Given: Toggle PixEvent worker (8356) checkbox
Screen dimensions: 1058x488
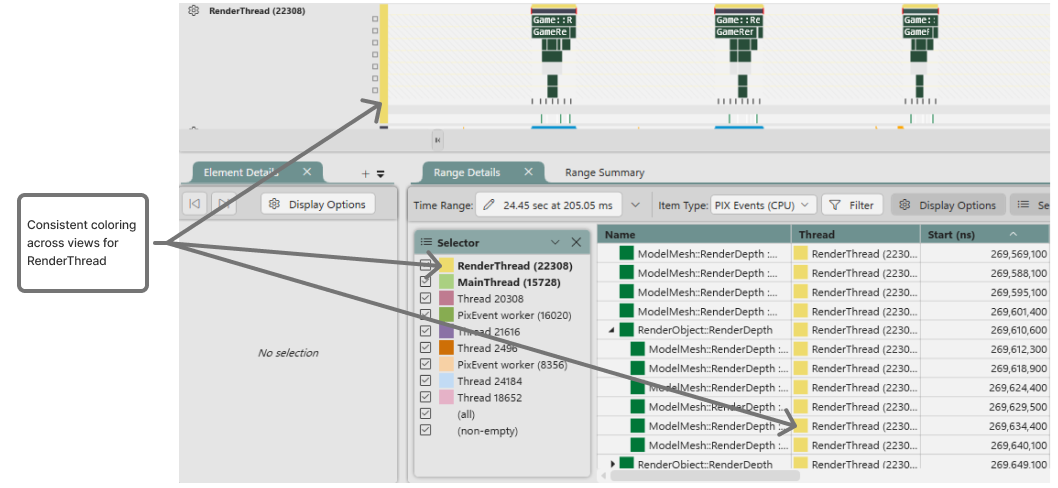Looking at the screenshot, I should tap(425, 364).
